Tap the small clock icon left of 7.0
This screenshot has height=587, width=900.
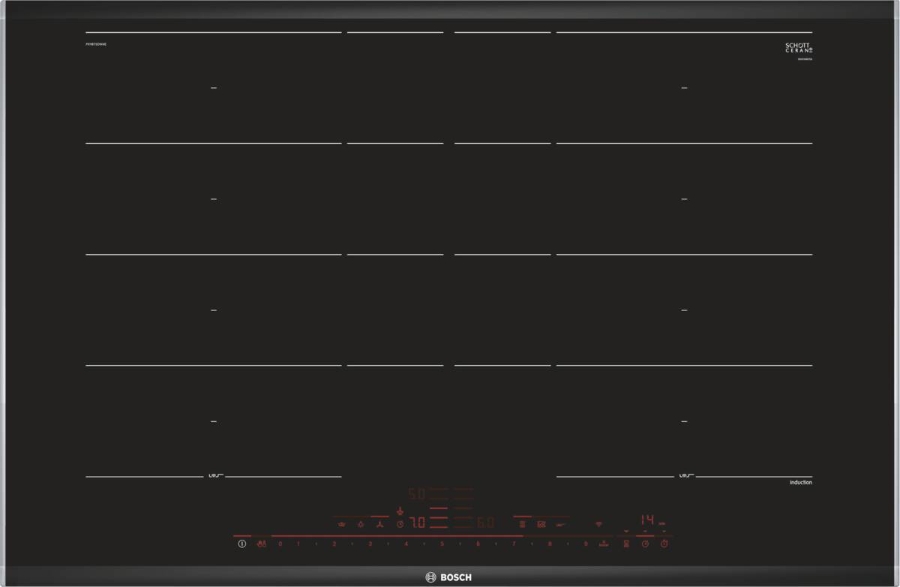pos(400,524)
